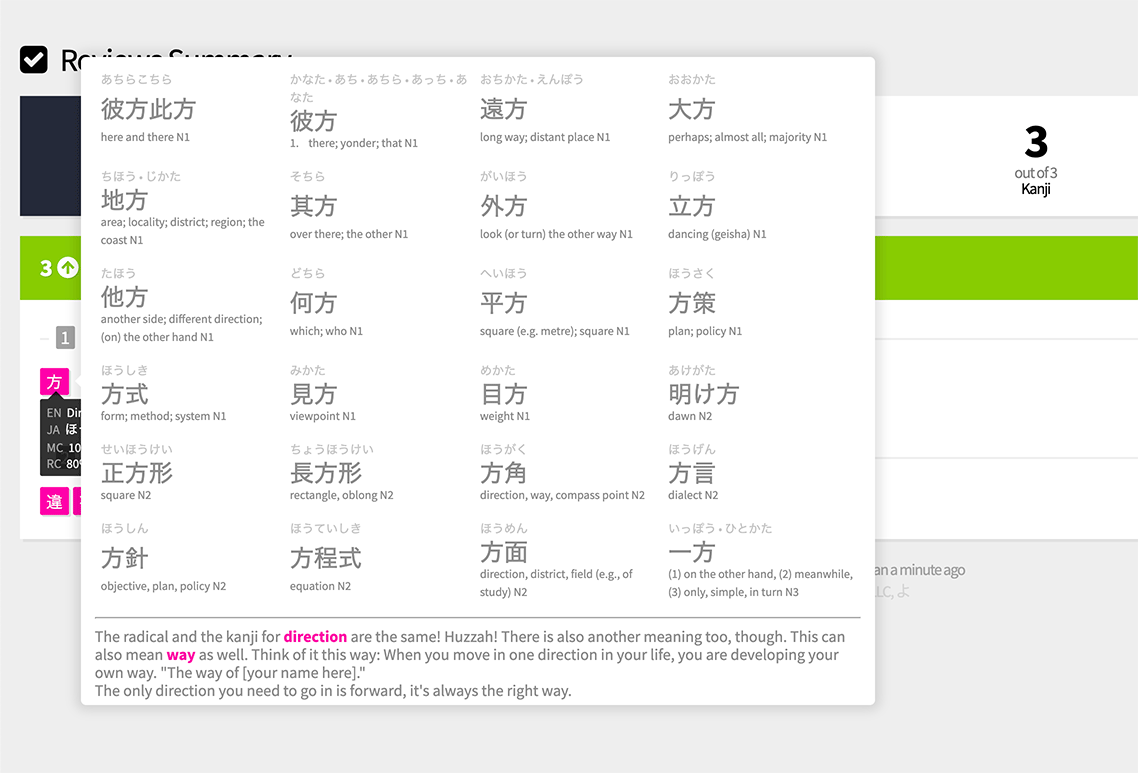Open the vocabulary entry 方程式
This screenshot has width=1138, height=773.
325,558
